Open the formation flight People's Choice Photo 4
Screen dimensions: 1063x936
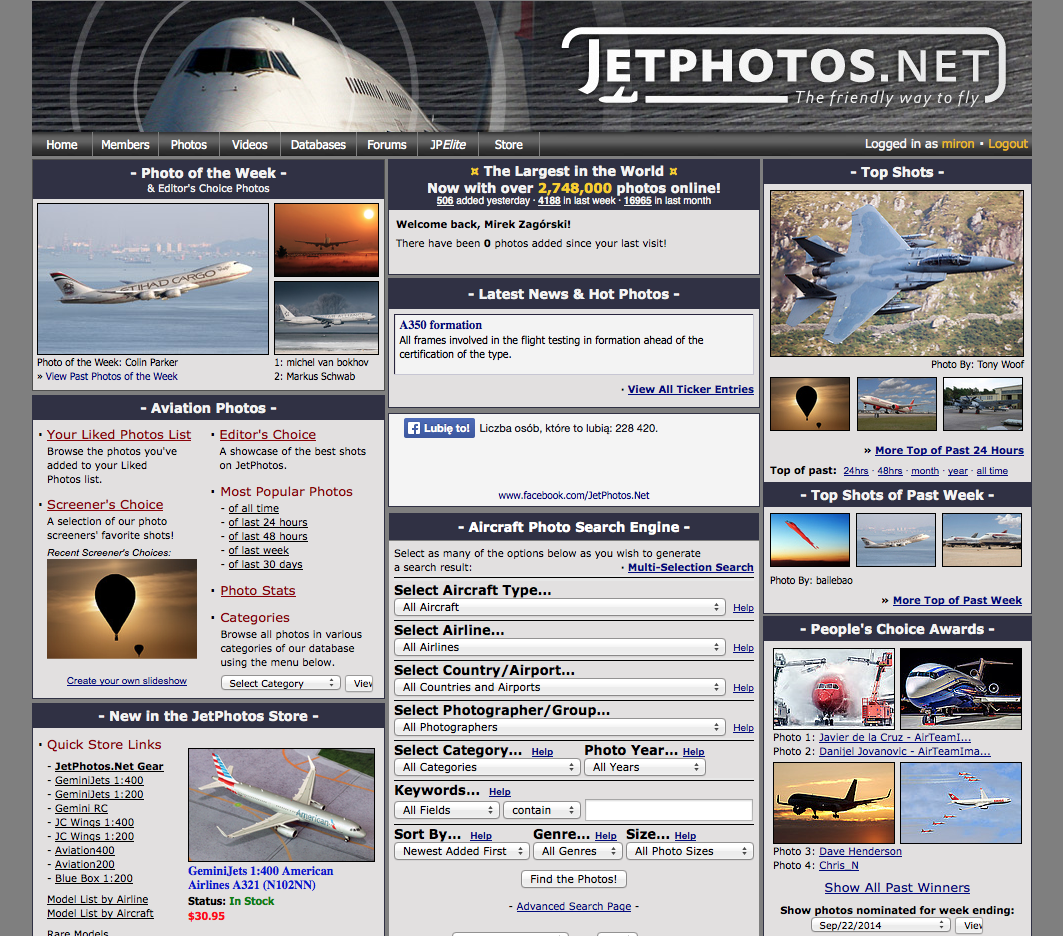[961, 802]
